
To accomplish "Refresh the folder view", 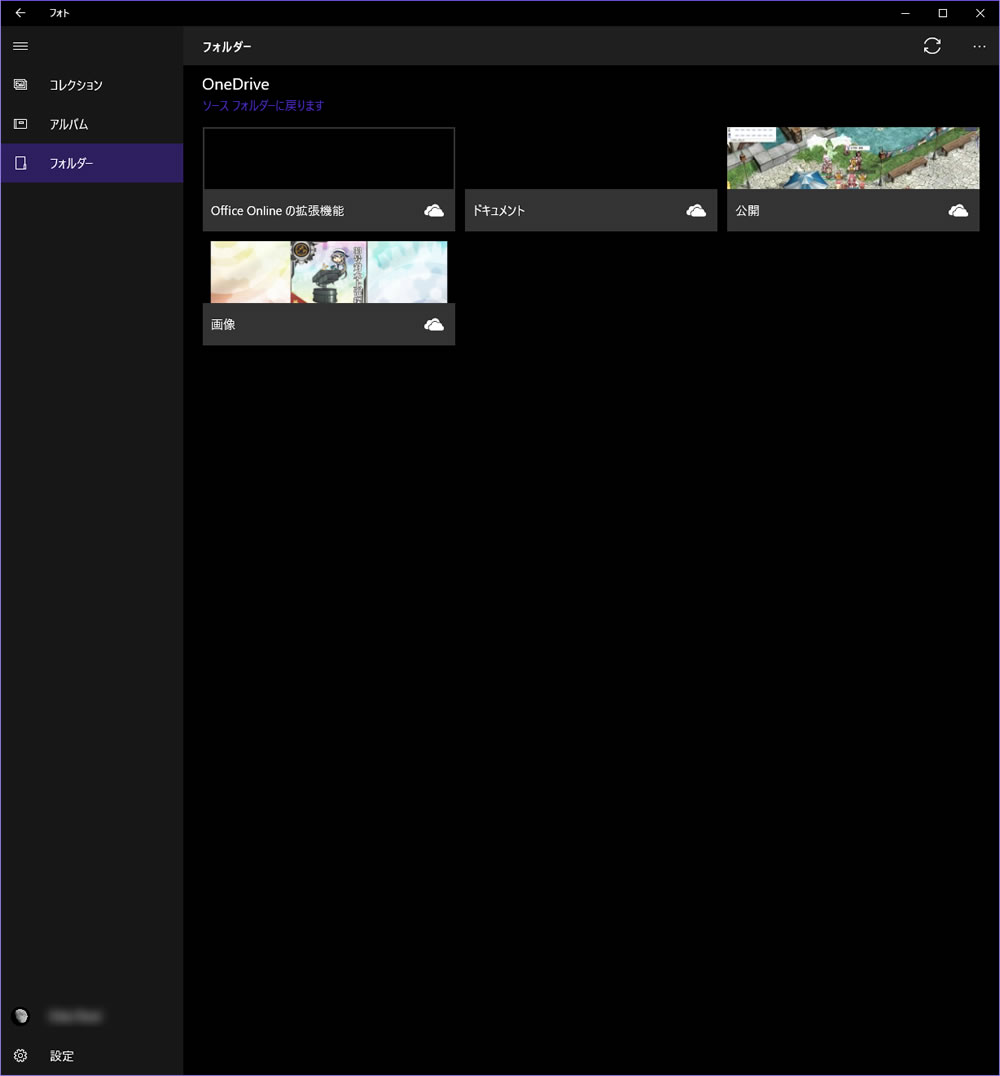I will click(x=932, y=46).
